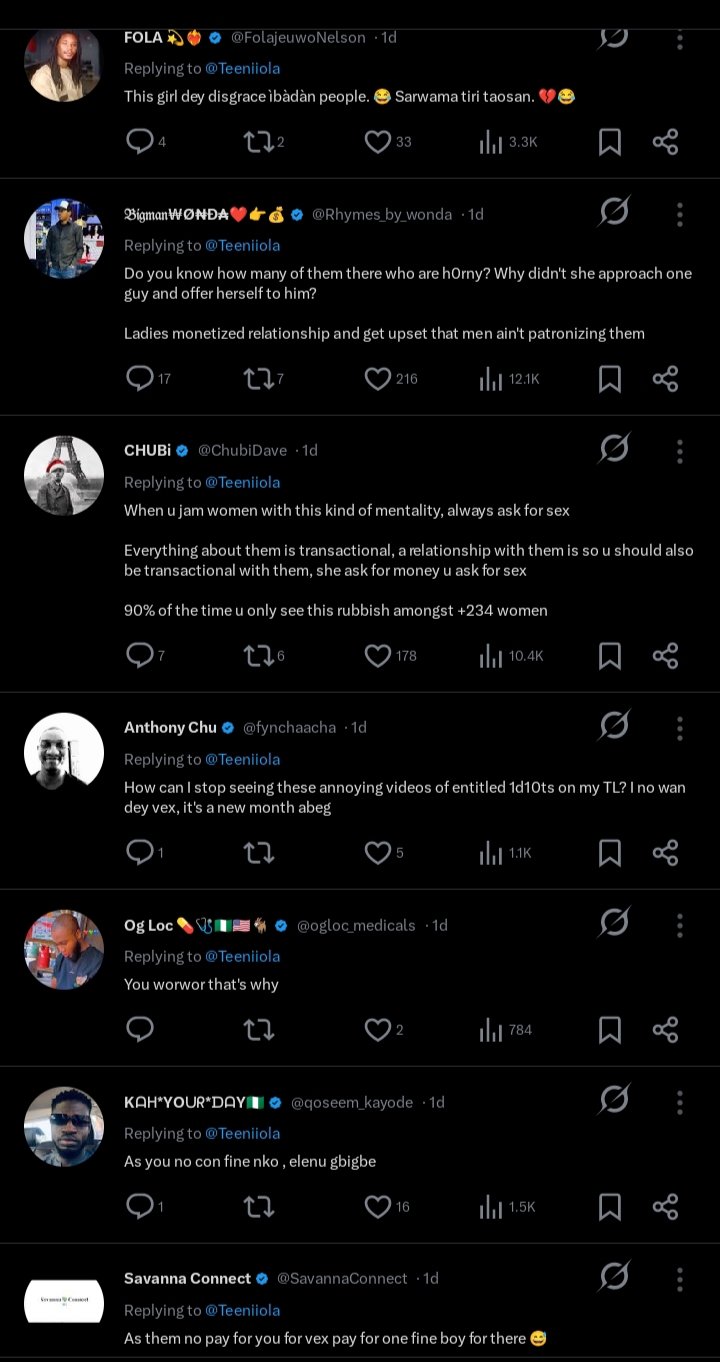Open Grok icon on CHUBi's tweet
The height and width of the screenshot is (1362, 720).
[x=614, y=449]
